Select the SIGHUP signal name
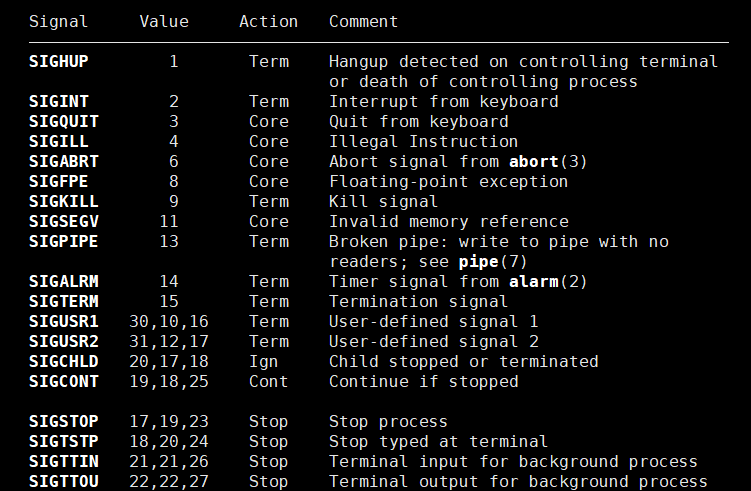Viewport: 751px width, 491px height. [x=58, y=62]
